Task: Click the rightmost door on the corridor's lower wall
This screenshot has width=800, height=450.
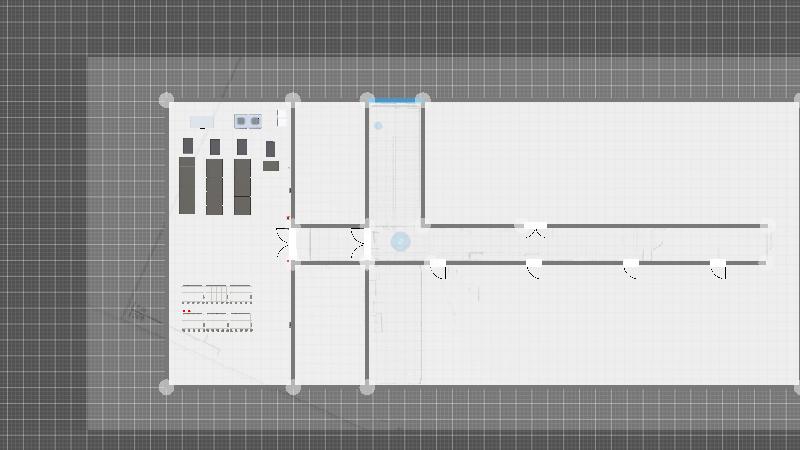Action: coord(718,268)
